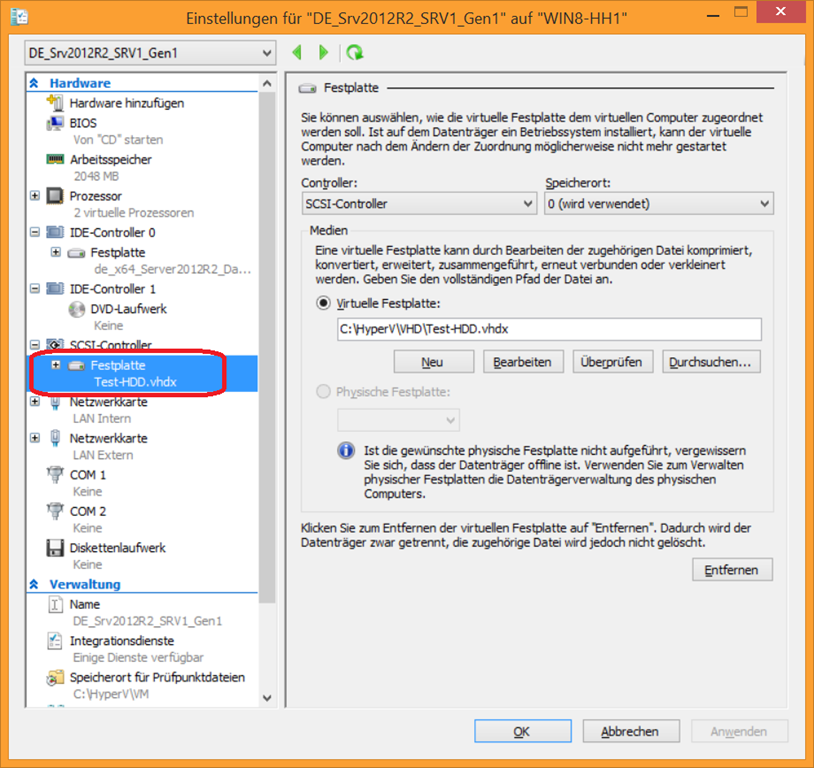Confirm settings with the OK button
The image size is (814, 768).
(522, 731)
